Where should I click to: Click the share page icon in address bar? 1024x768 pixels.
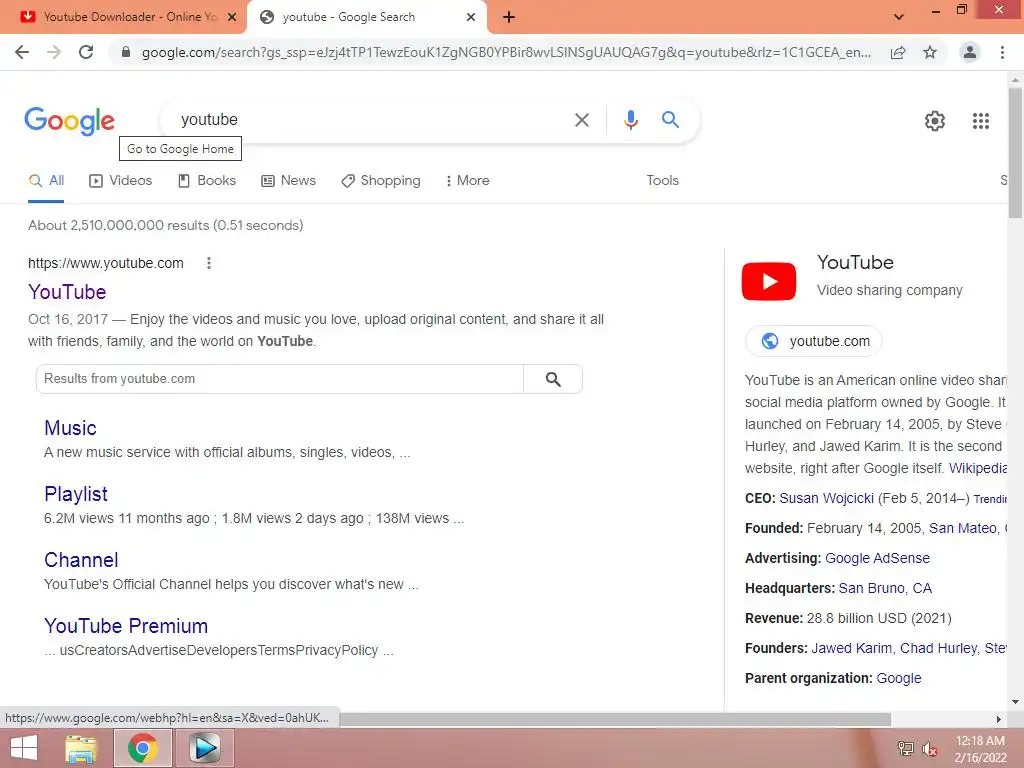pyautogui.click(x=898, y=52)
